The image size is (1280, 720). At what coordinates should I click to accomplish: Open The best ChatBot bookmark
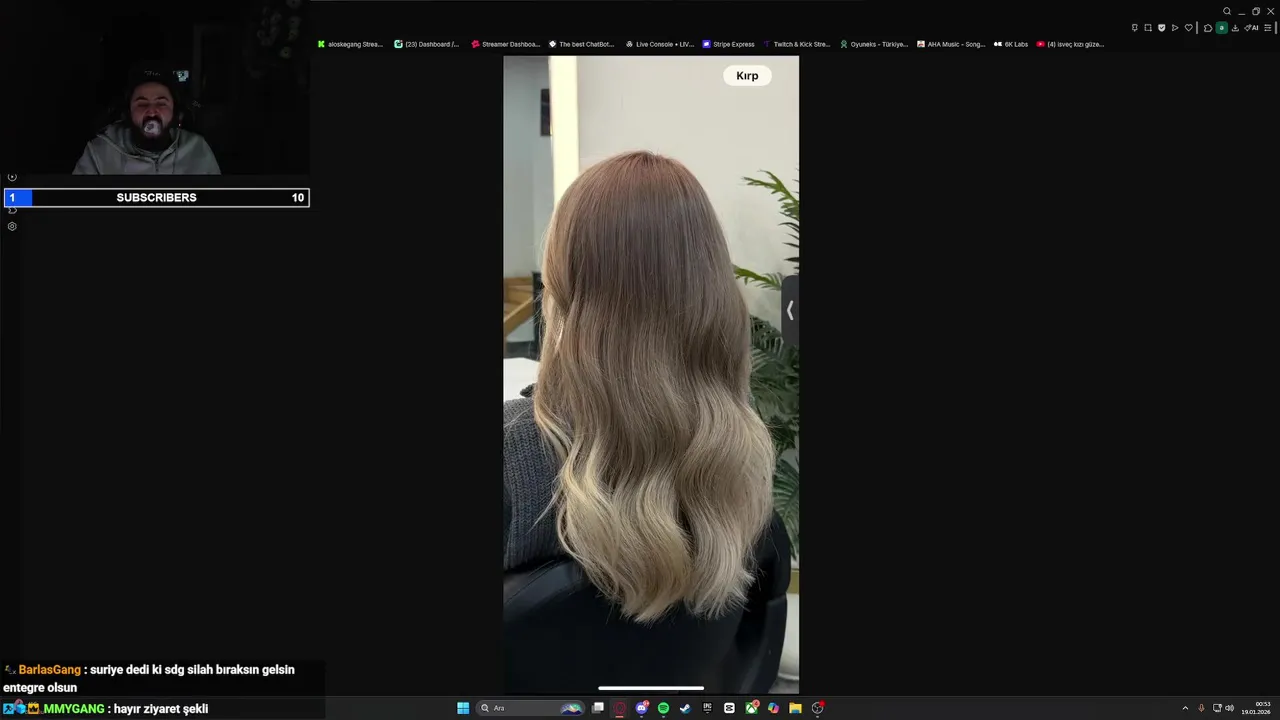582,44
